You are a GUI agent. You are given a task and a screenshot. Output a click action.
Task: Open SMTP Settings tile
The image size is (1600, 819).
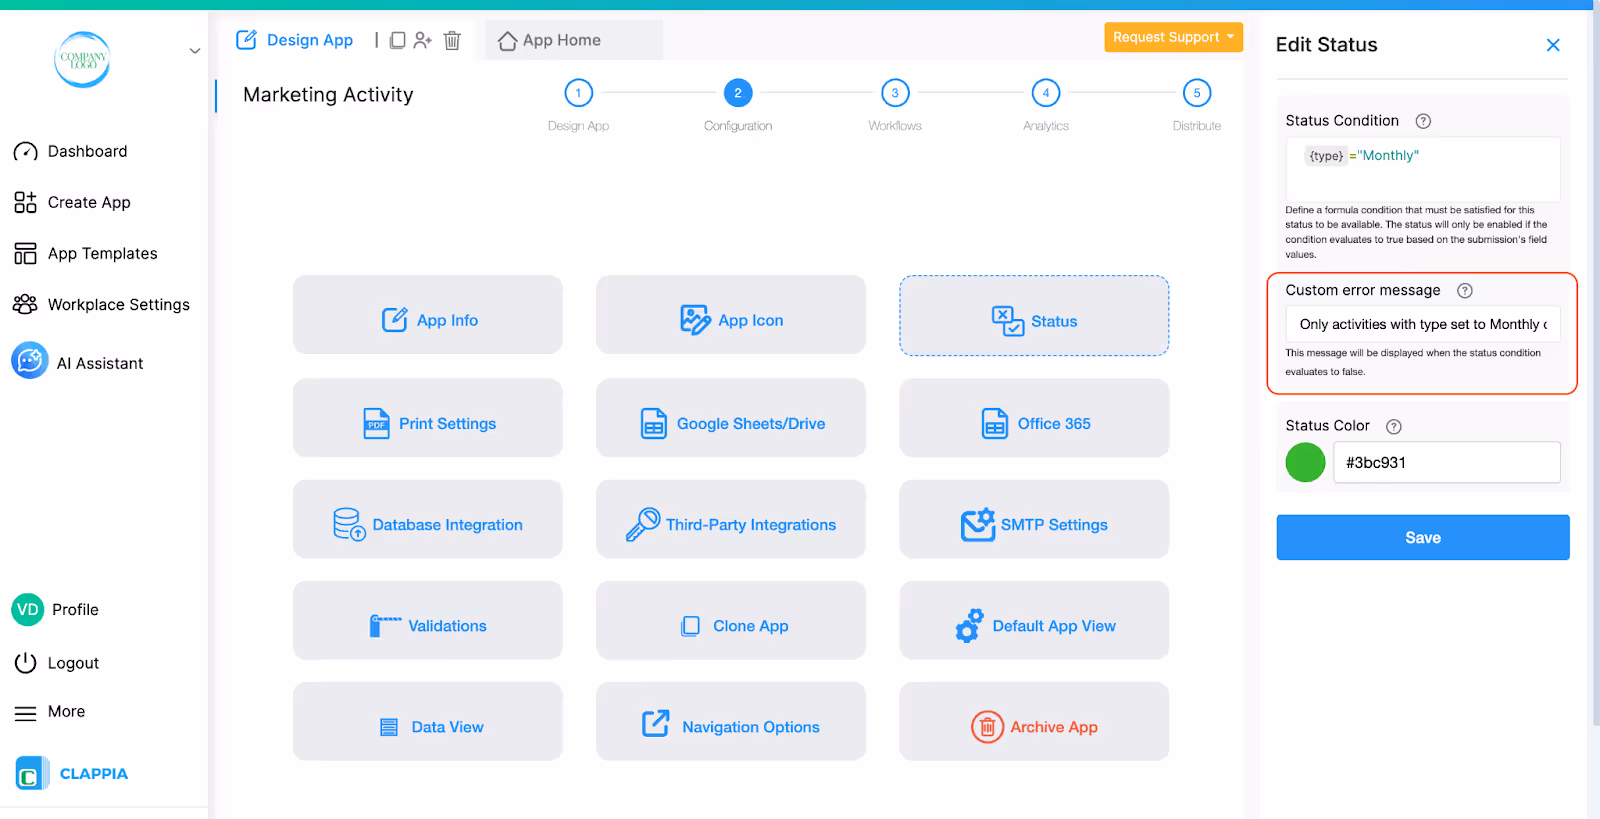click(1034, 519)
